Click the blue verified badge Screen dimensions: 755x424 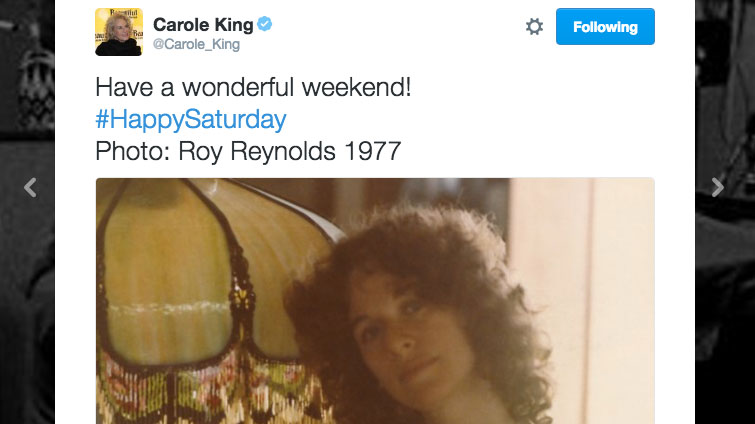click(x=265, y=25)
